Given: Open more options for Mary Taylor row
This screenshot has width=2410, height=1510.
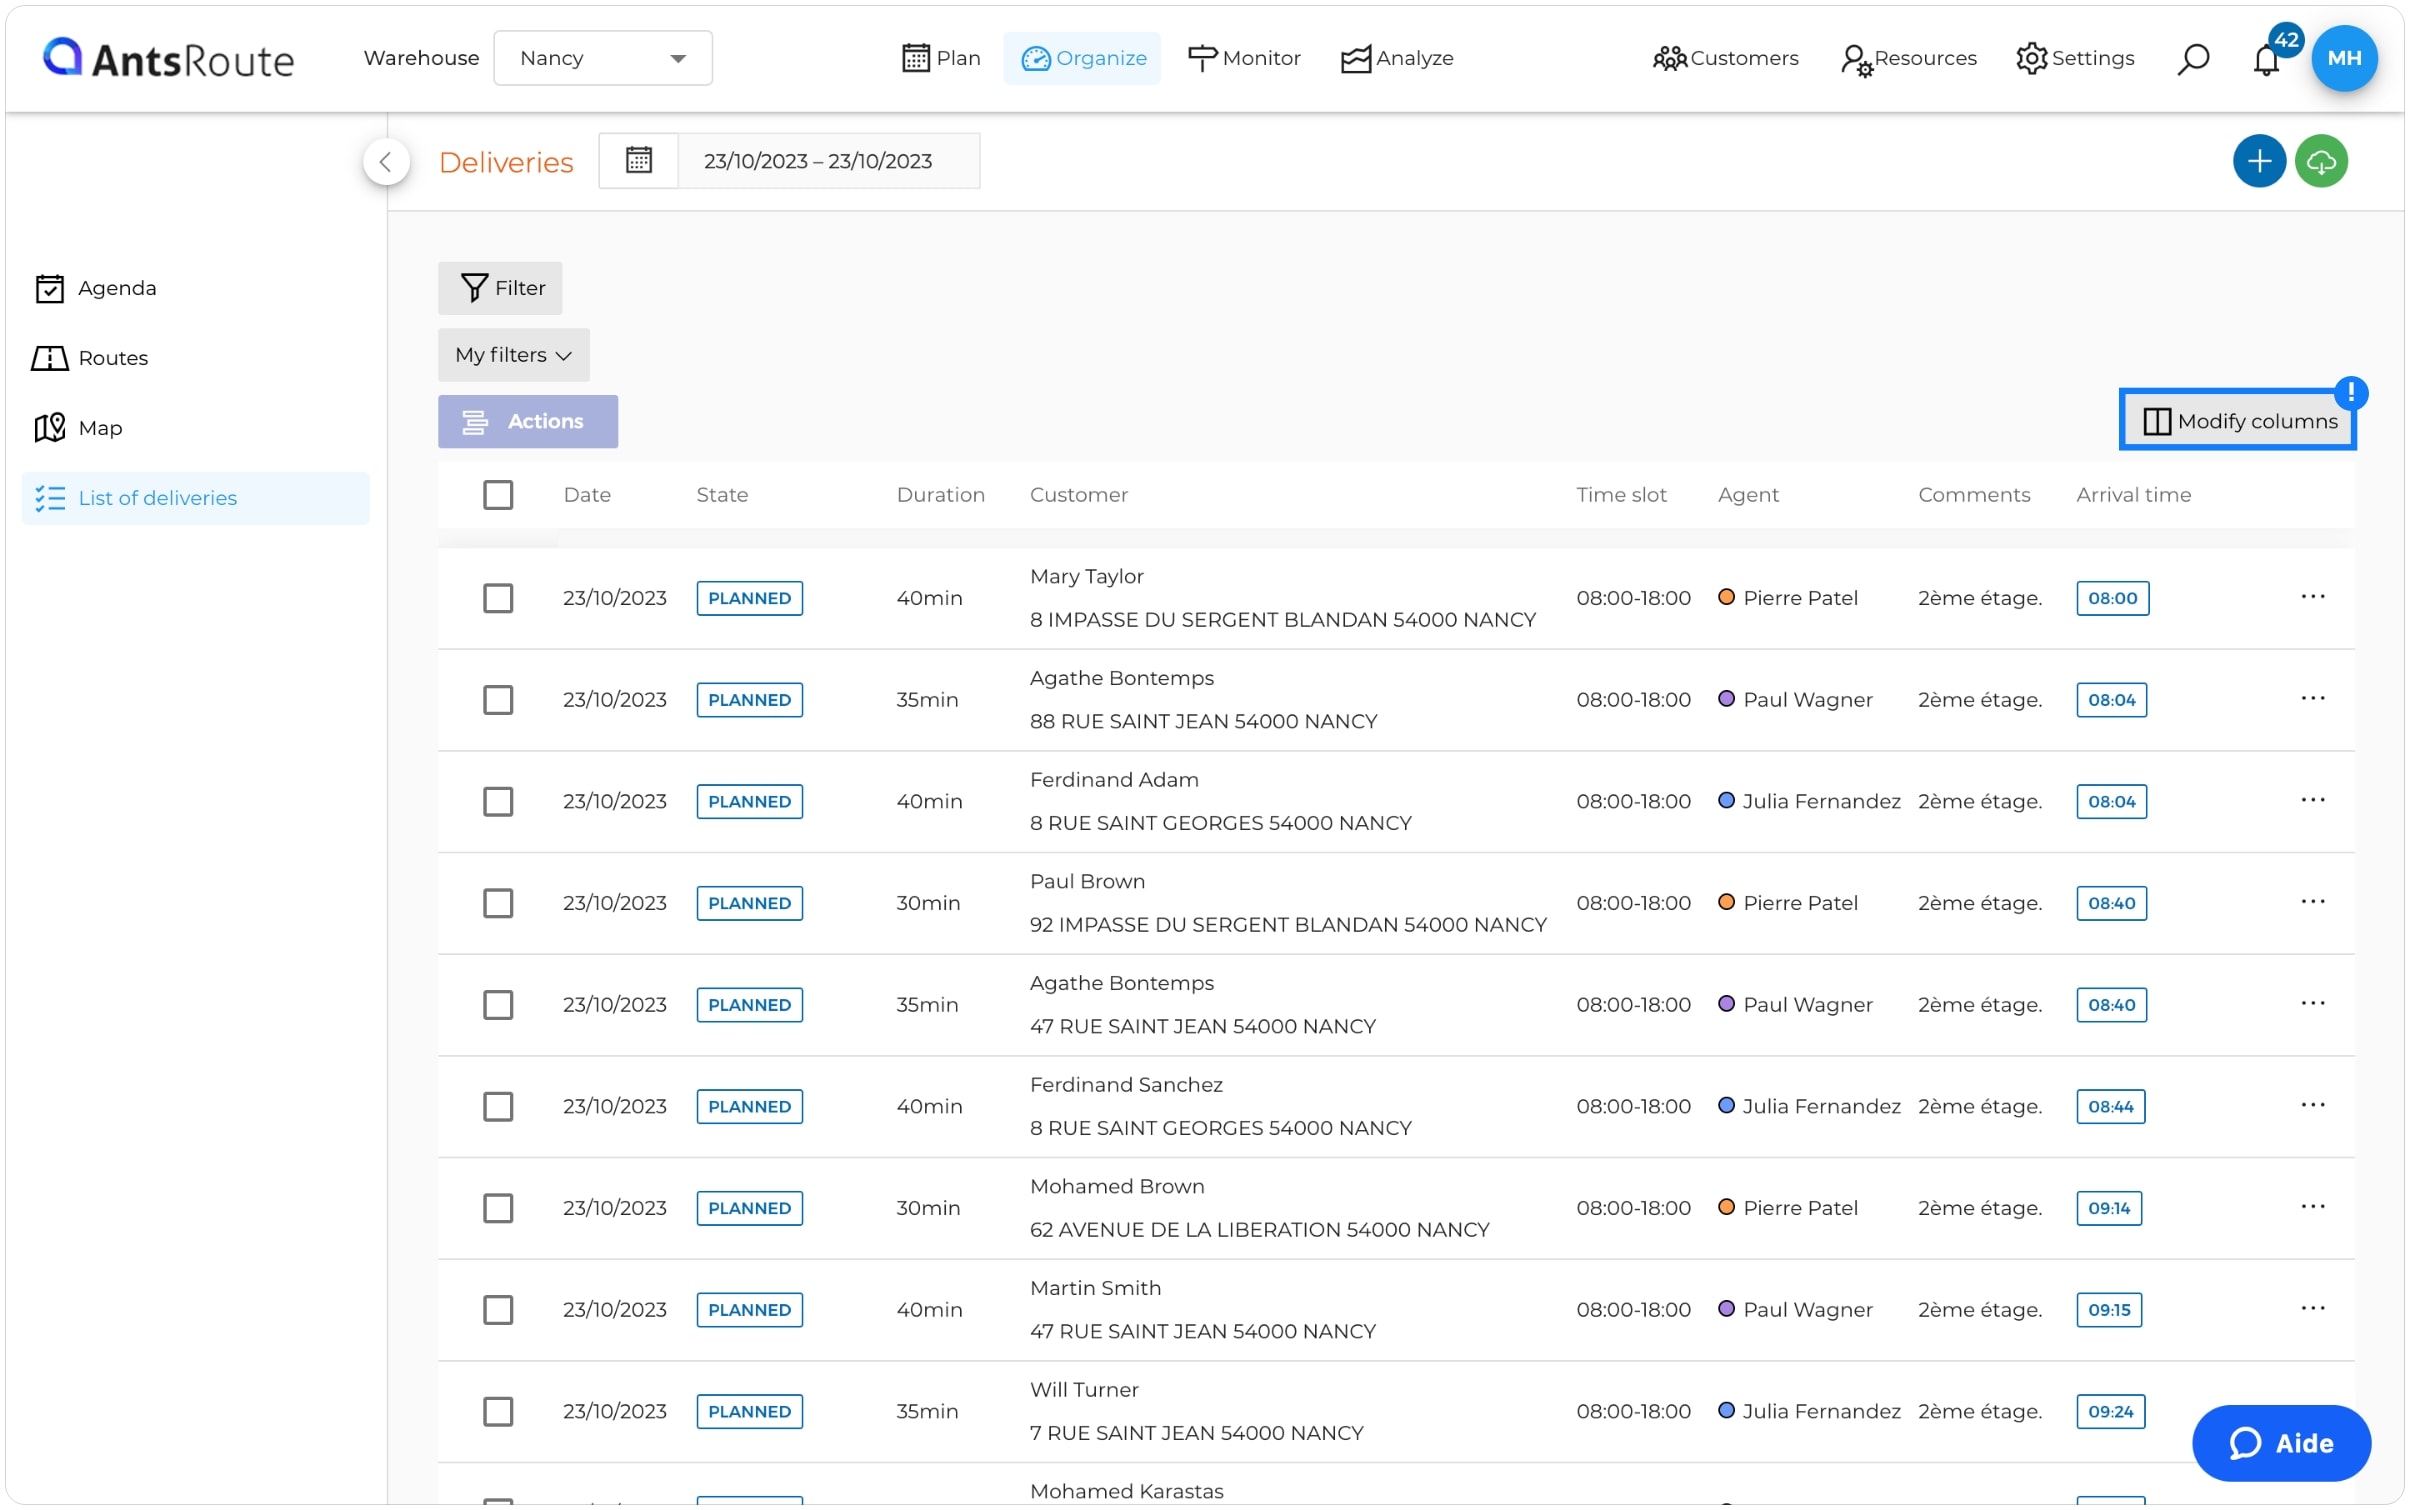Looking at the screenshot, I should [x=2312, y=596].
